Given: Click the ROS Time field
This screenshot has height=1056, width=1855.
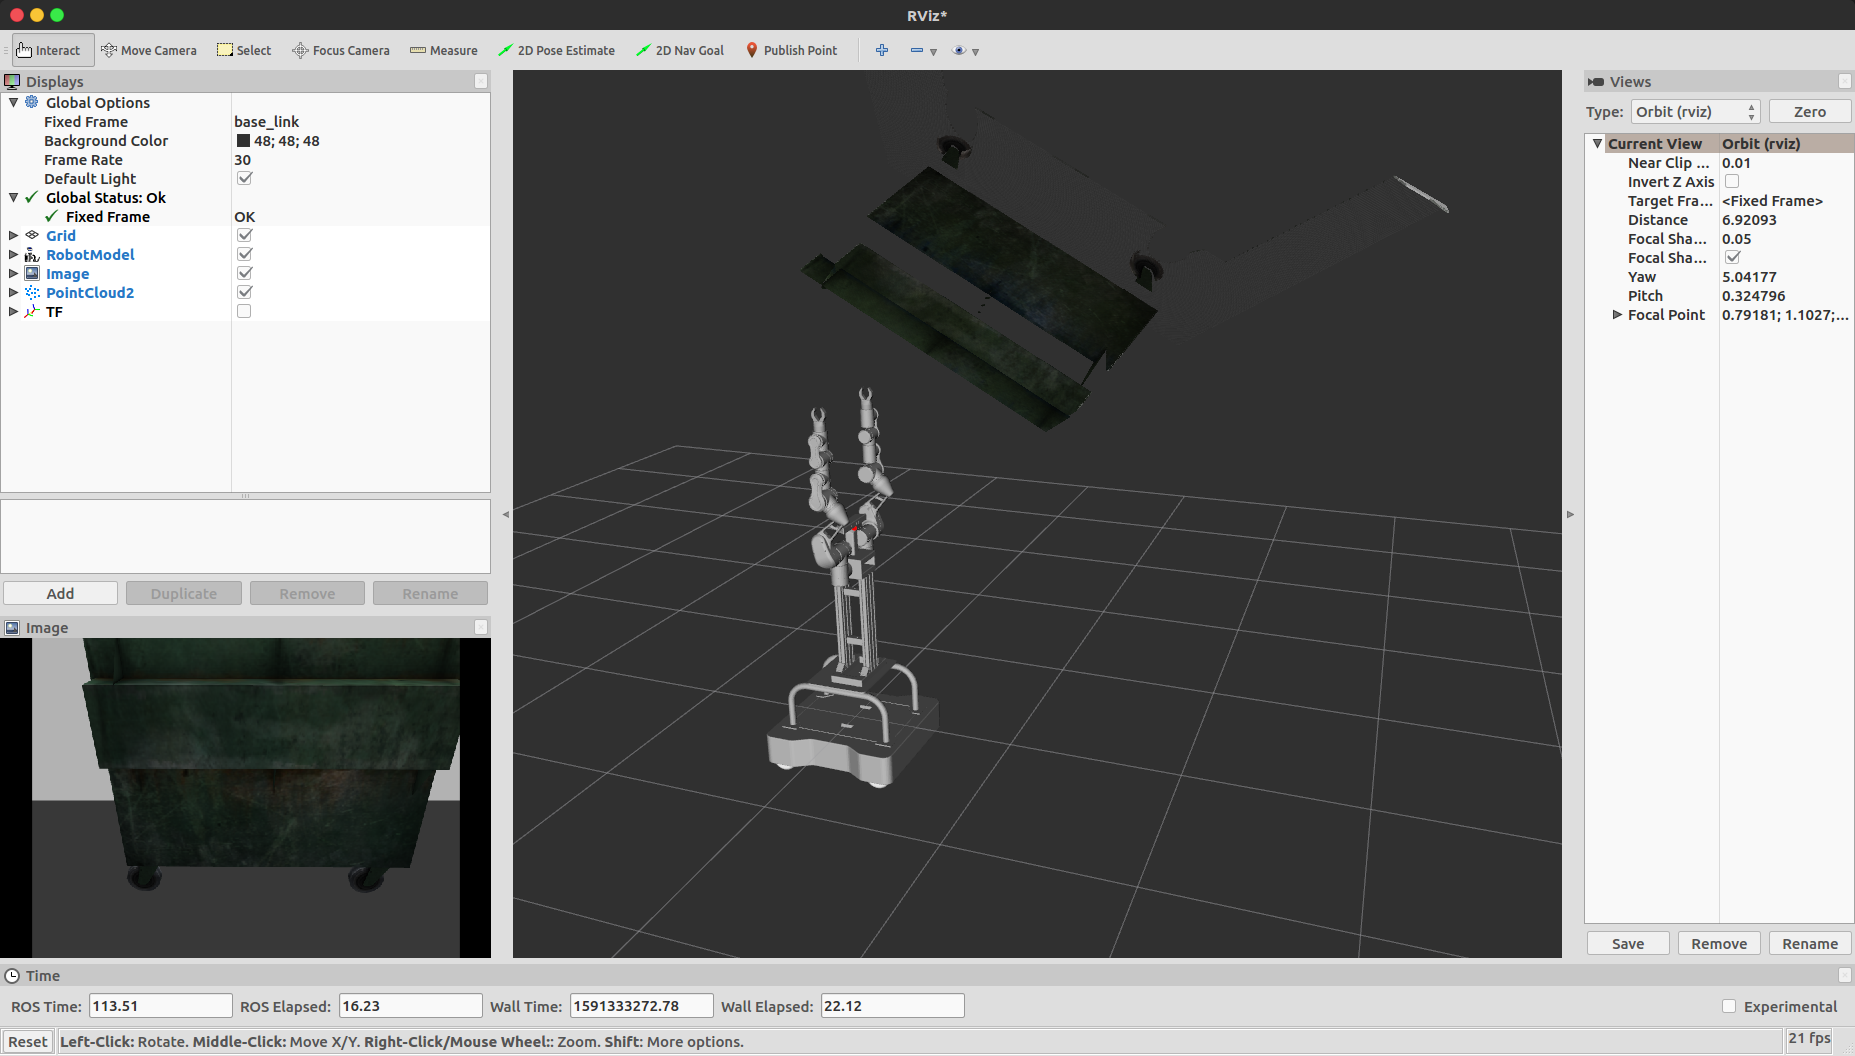Looking at the screenshot, I should [161, 1006].
